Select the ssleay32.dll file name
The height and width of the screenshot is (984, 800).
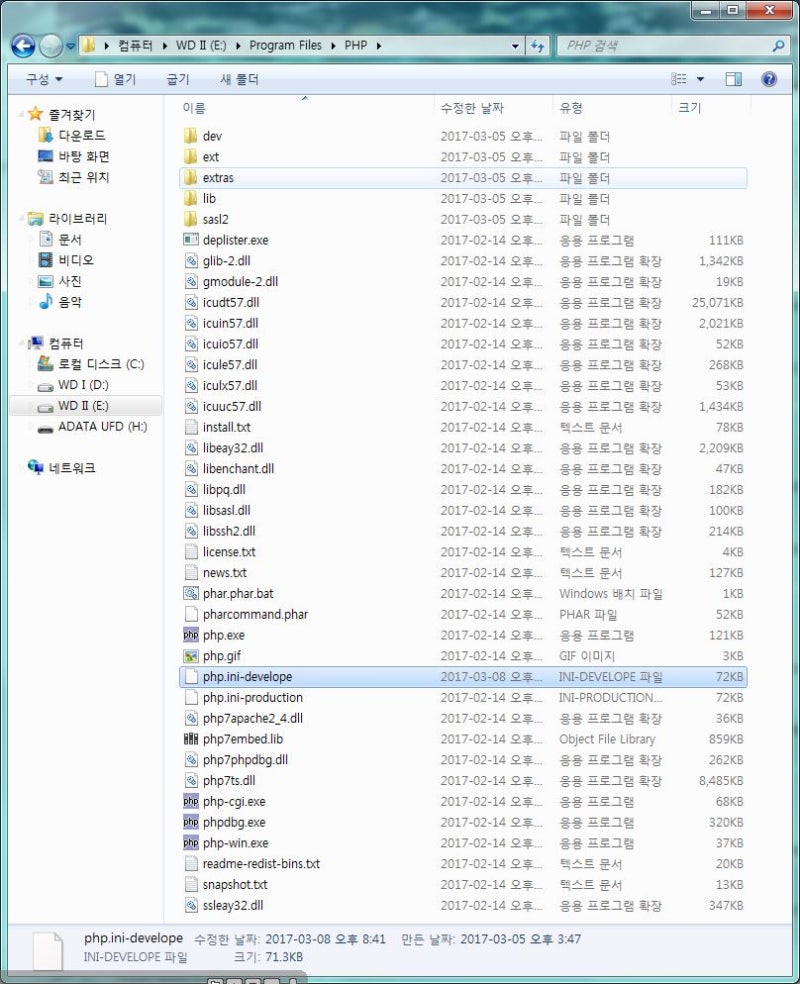coord(233,905)
